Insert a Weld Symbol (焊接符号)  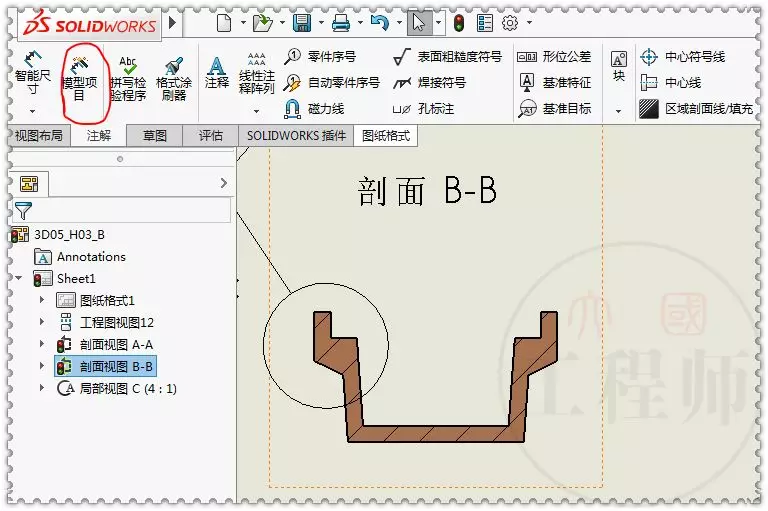pos(429,82)
